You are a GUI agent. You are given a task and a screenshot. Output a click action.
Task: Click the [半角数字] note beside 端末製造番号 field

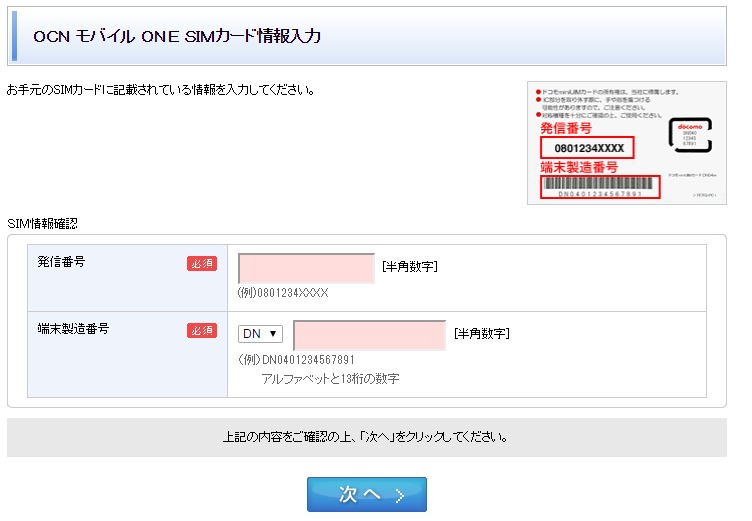pos(482,333)
